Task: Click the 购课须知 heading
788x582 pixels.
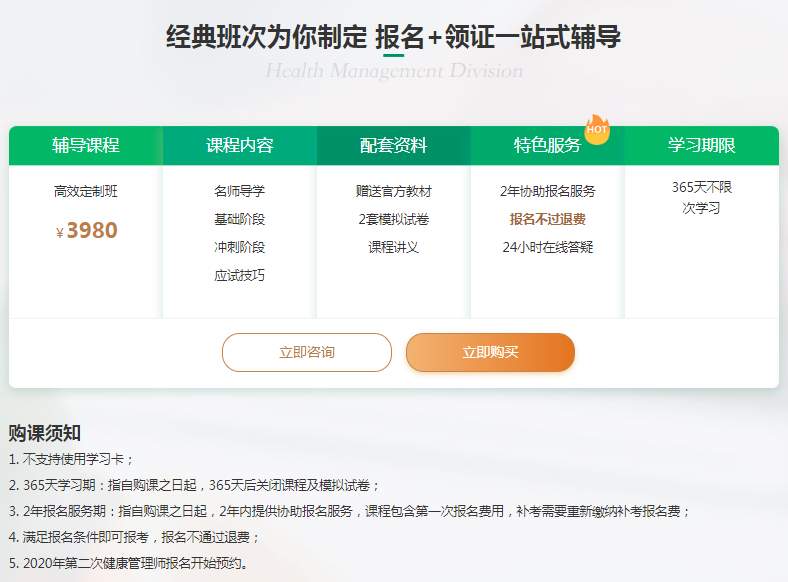Action: pos(45,433)
